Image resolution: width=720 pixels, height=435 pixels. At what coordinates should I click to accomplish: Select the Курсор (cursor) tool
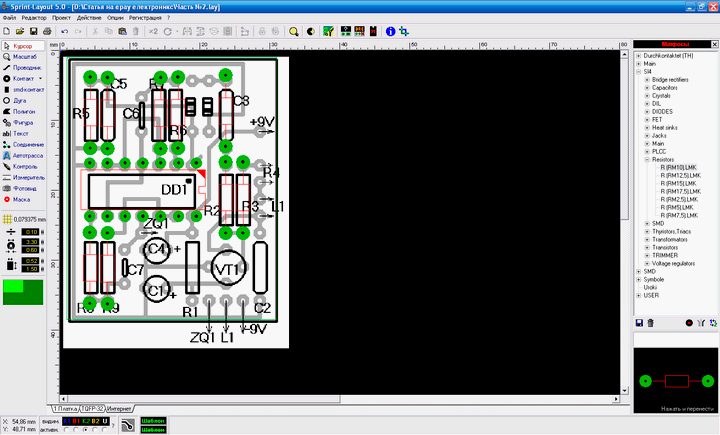pyautogui.click(x=24, y=46)
